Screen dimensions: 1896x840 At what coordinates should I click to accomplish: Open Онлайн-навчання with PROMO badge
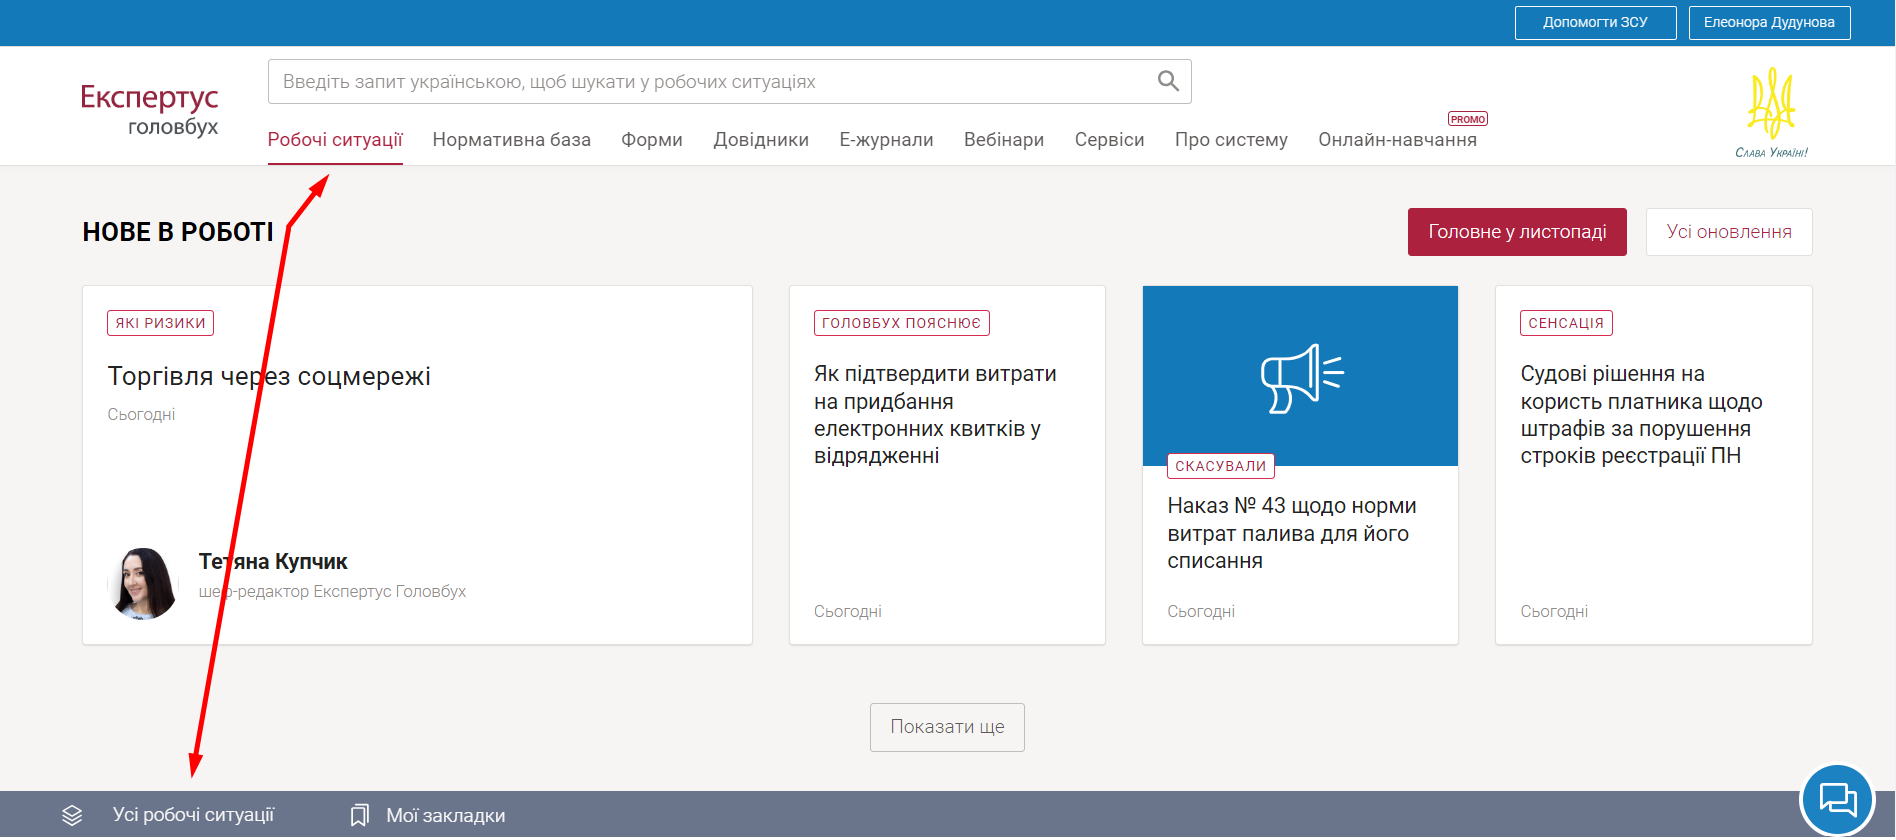1396,140
